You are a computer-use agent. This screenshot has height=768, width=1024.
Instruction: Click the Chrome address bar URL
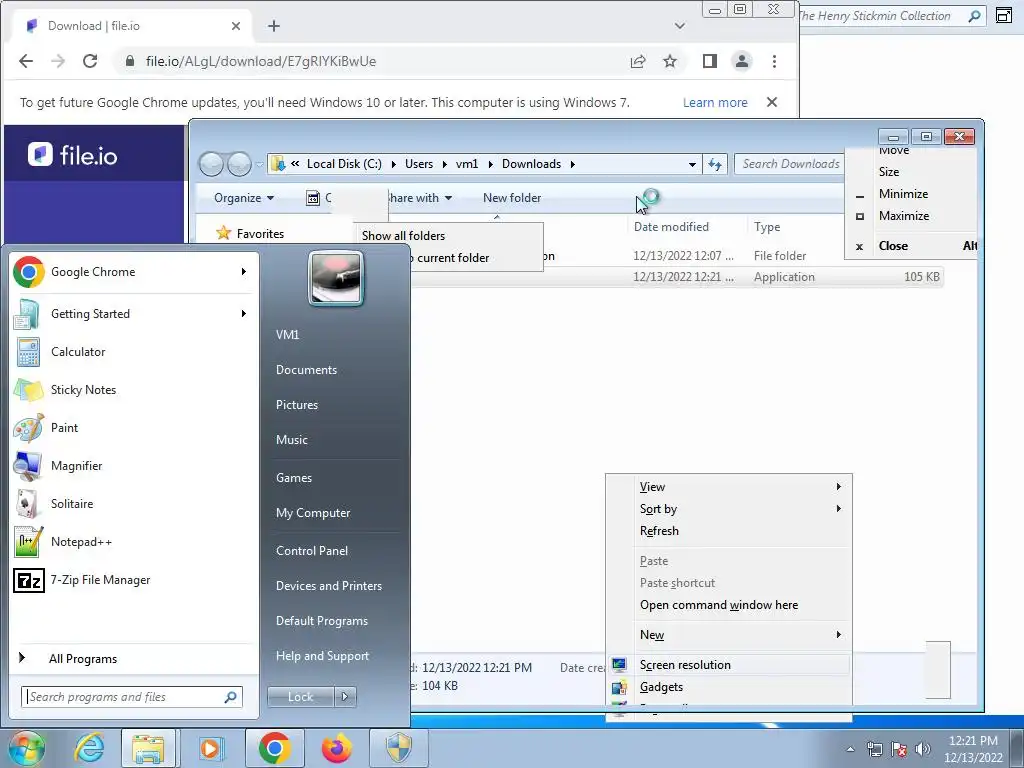click(x=261, y=61)
